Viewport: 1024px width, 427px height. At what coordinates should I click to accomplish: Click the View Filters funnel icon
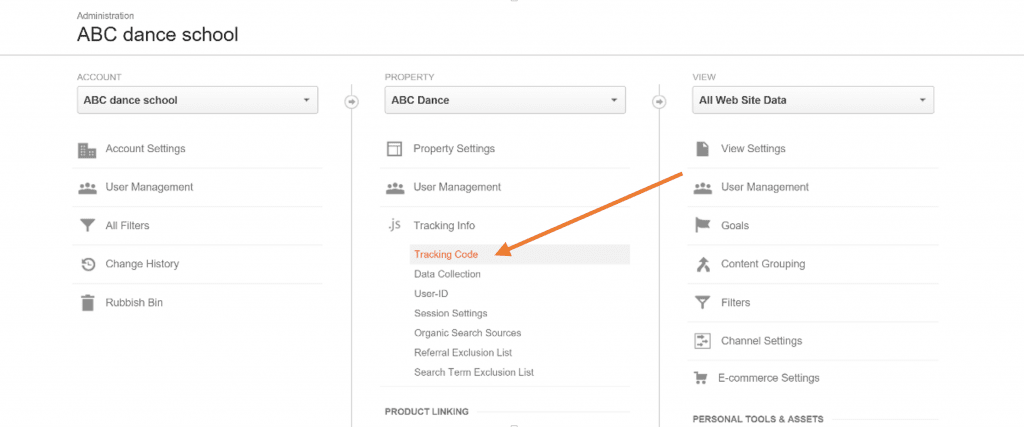click(702, 303)
